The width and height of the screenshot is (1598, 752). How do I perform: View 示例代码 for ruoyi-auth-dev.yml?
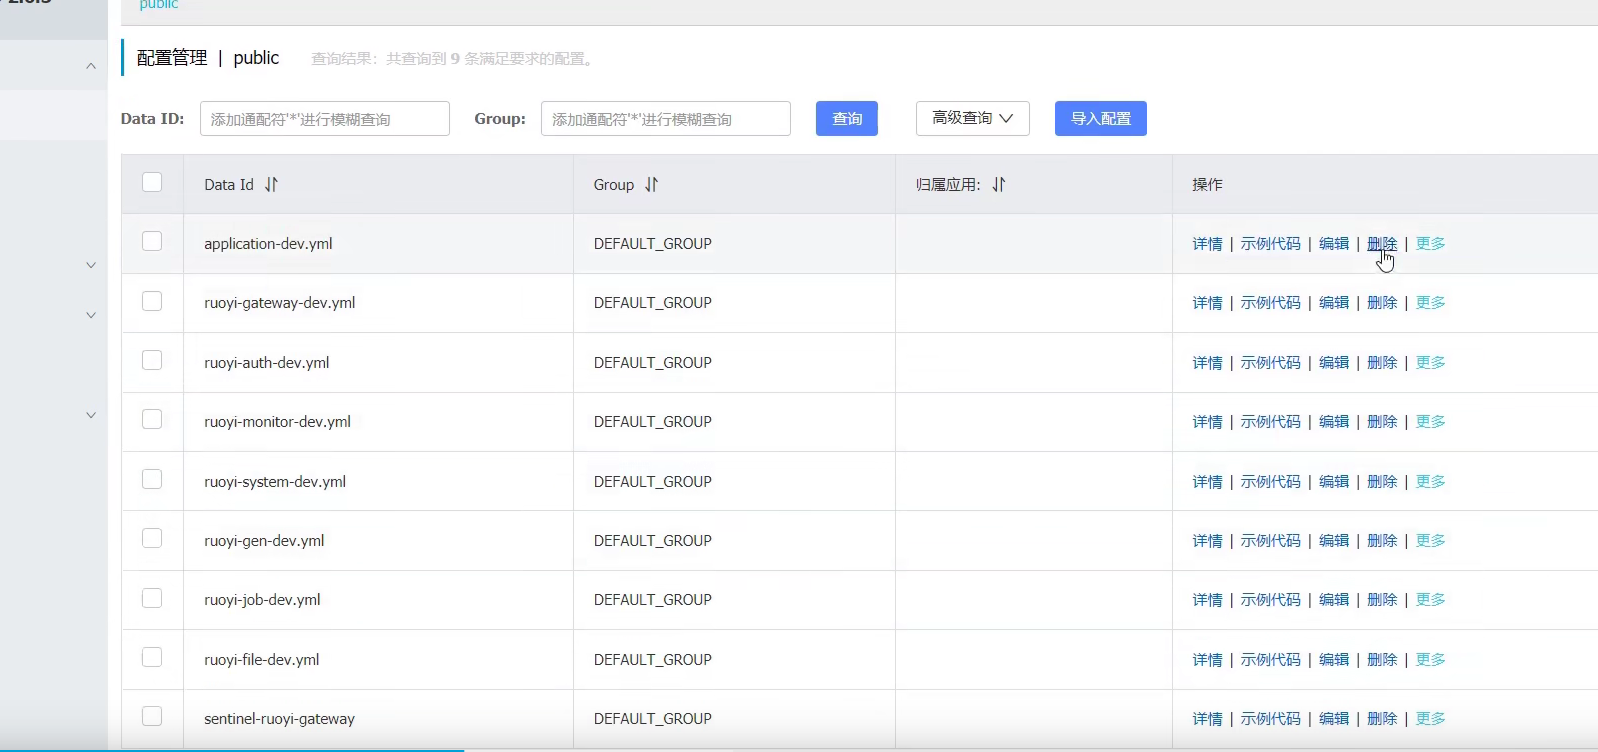(x=1271, y=362)
